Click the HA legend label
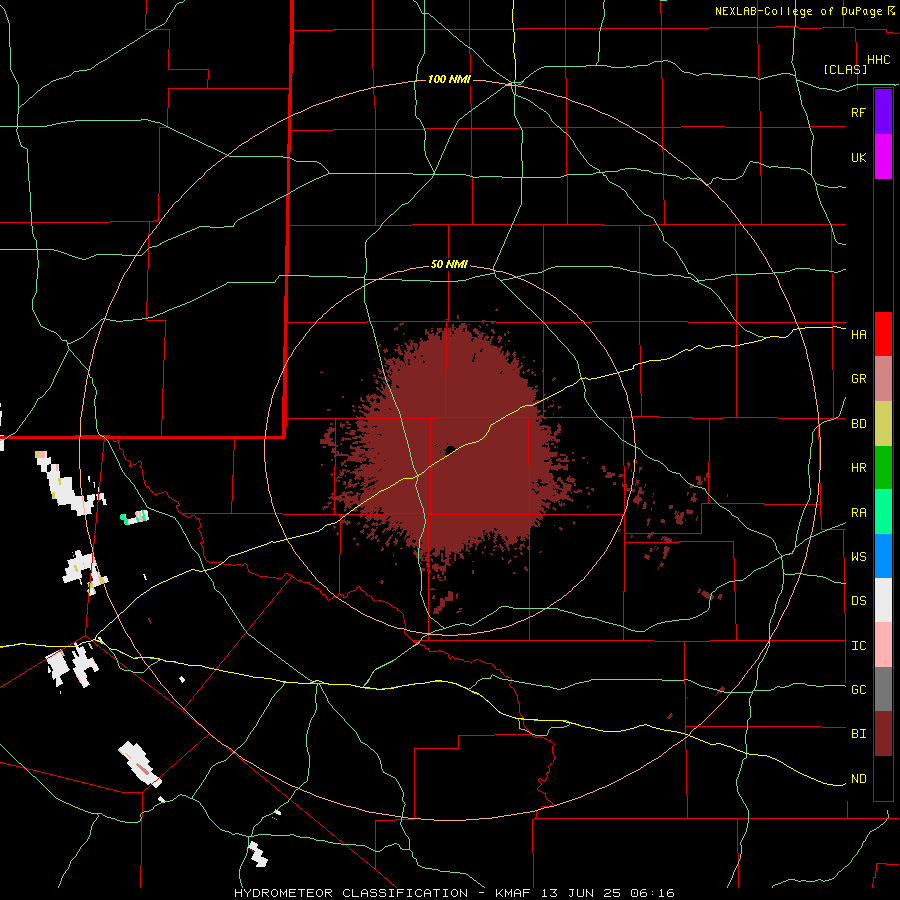900x900 pixels. click(x=858, y=334)
